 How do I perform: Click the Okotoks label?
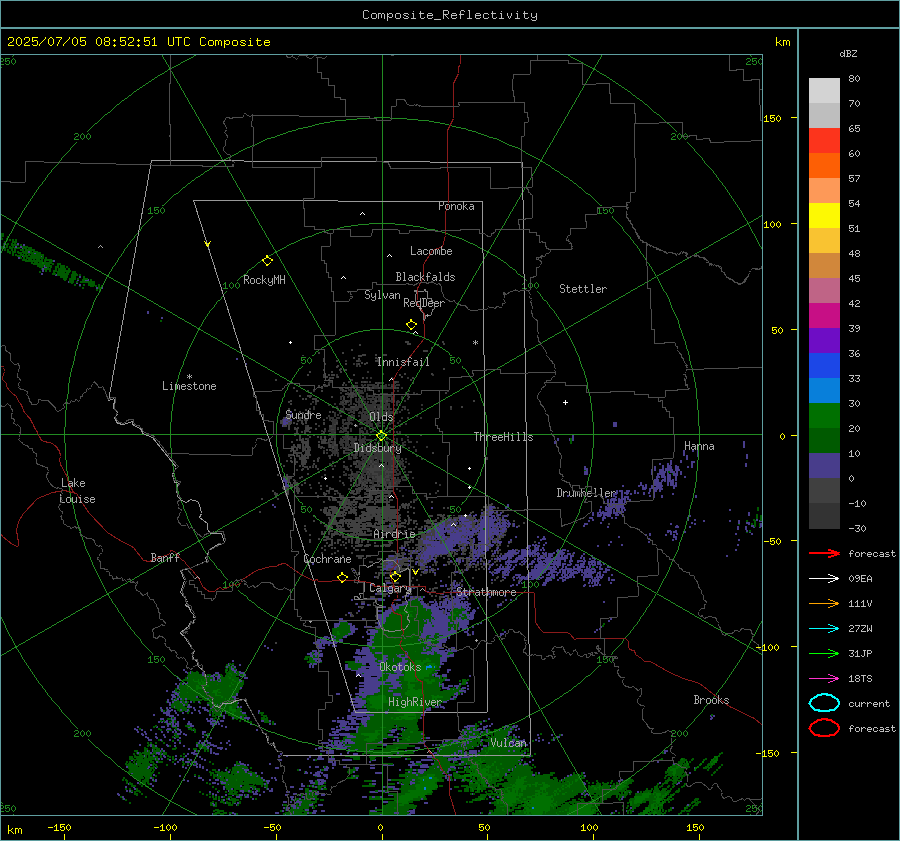pos(400,667)
